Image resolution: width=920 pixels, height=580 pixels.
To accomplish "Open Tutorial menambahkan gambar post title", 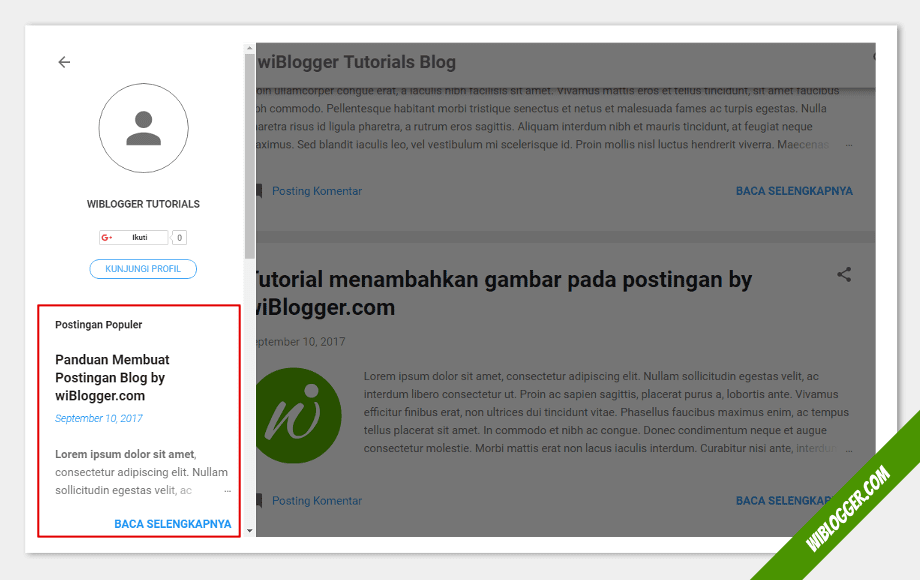I will coord(503,293).
